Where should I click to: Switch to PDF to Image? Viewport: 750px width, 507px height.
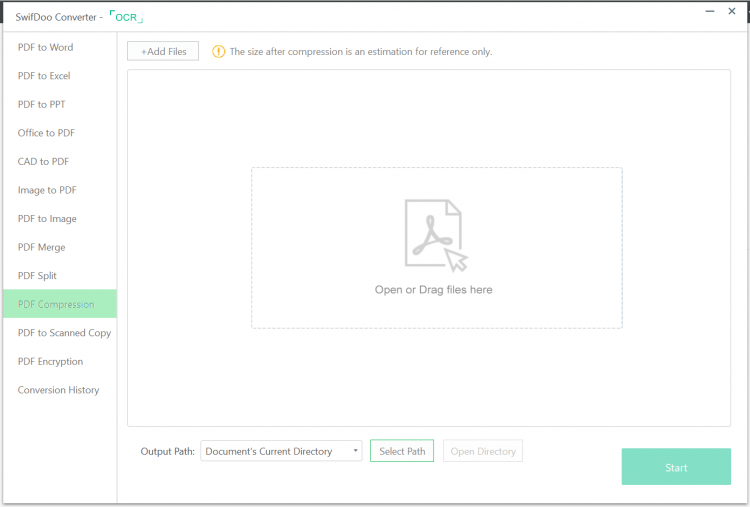60,219
